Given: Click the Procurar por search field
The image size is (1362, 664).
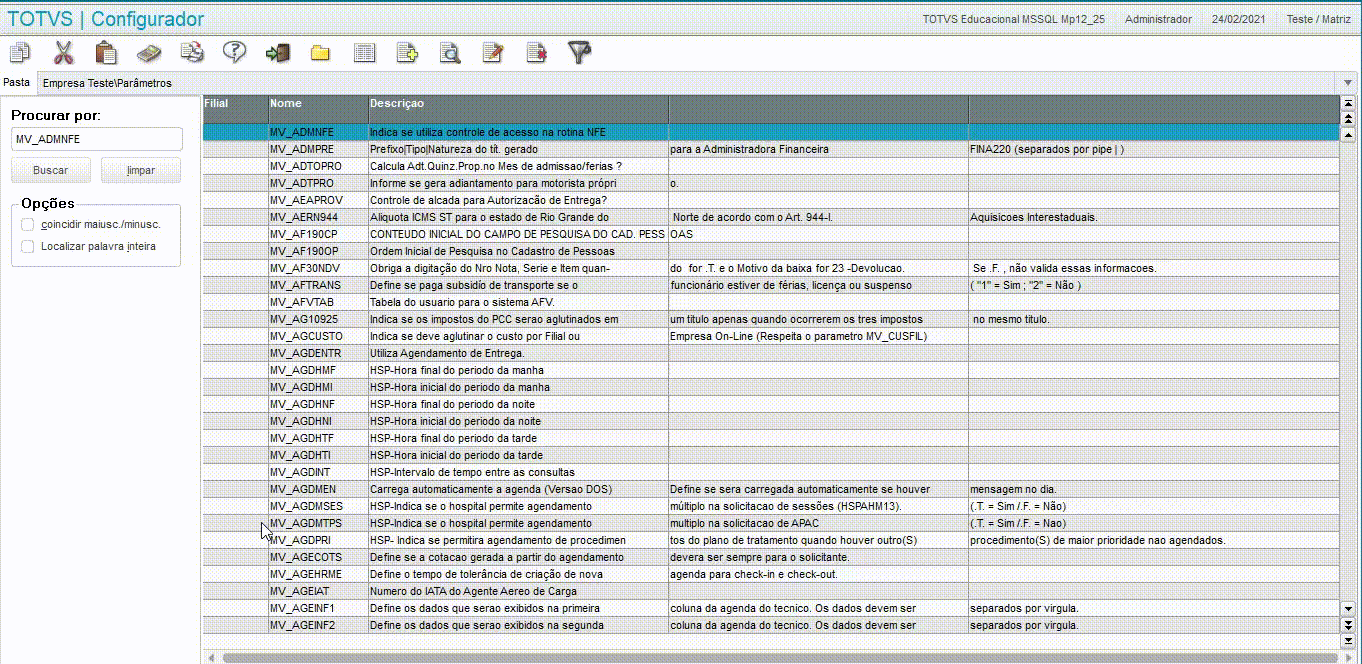Looking at the screenshot, I should [97, 139].
